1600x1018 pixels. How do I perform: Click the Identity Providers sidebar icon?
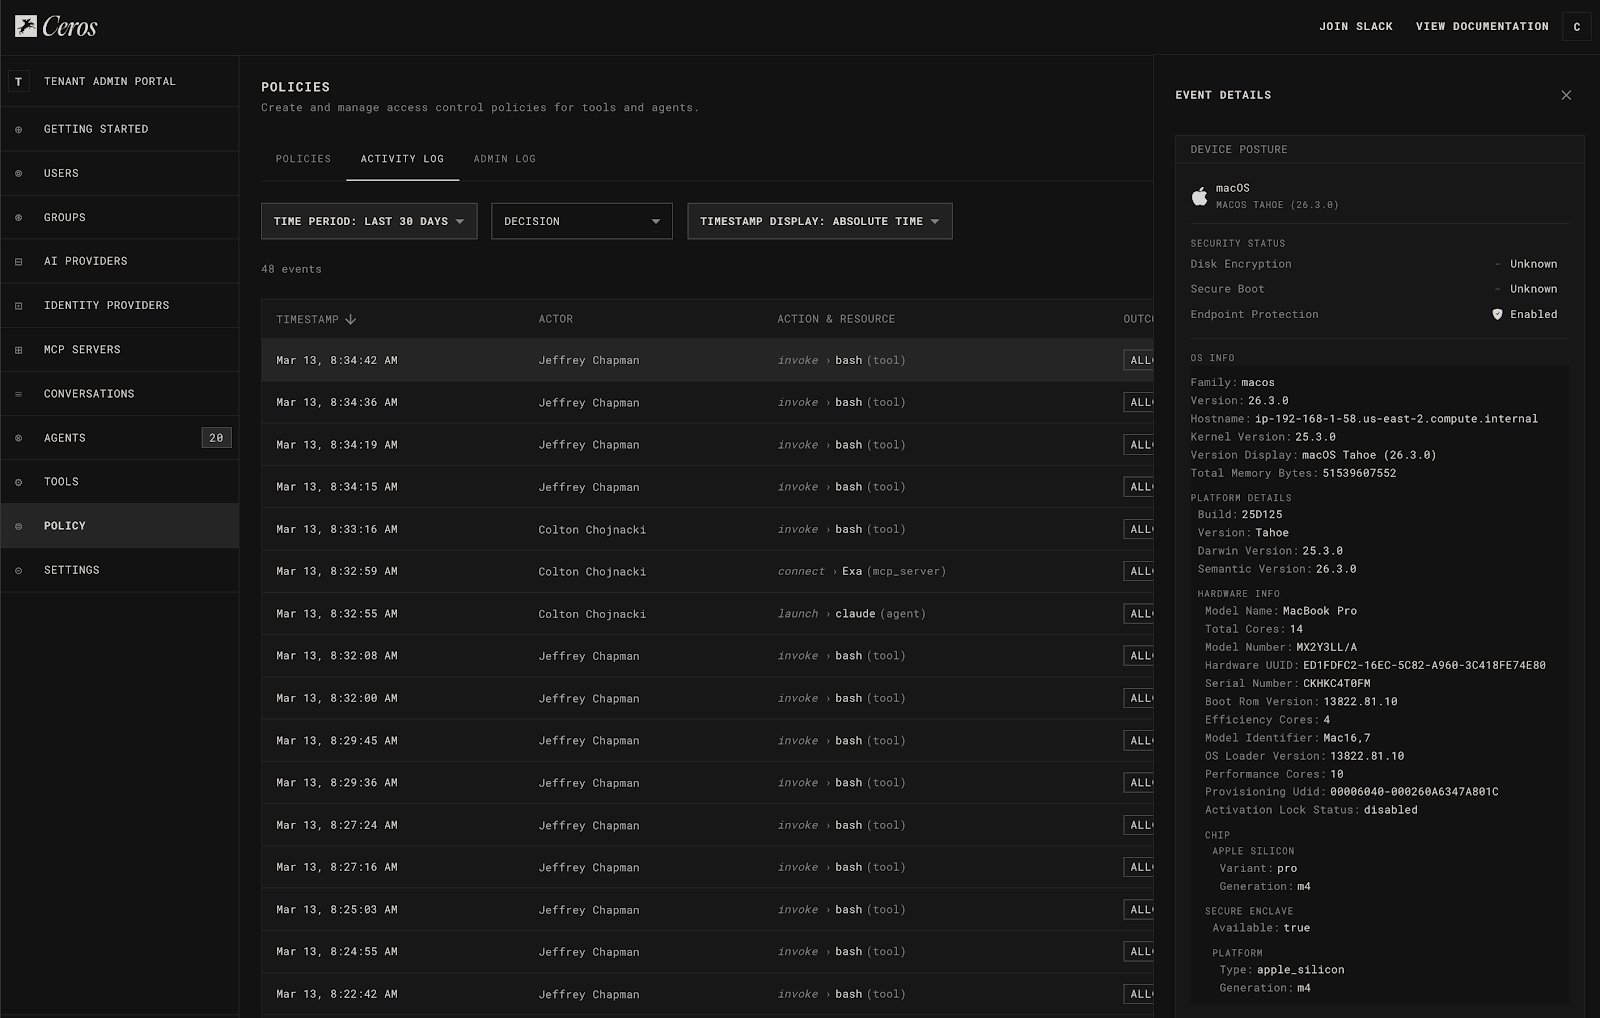tap(18, 306)
